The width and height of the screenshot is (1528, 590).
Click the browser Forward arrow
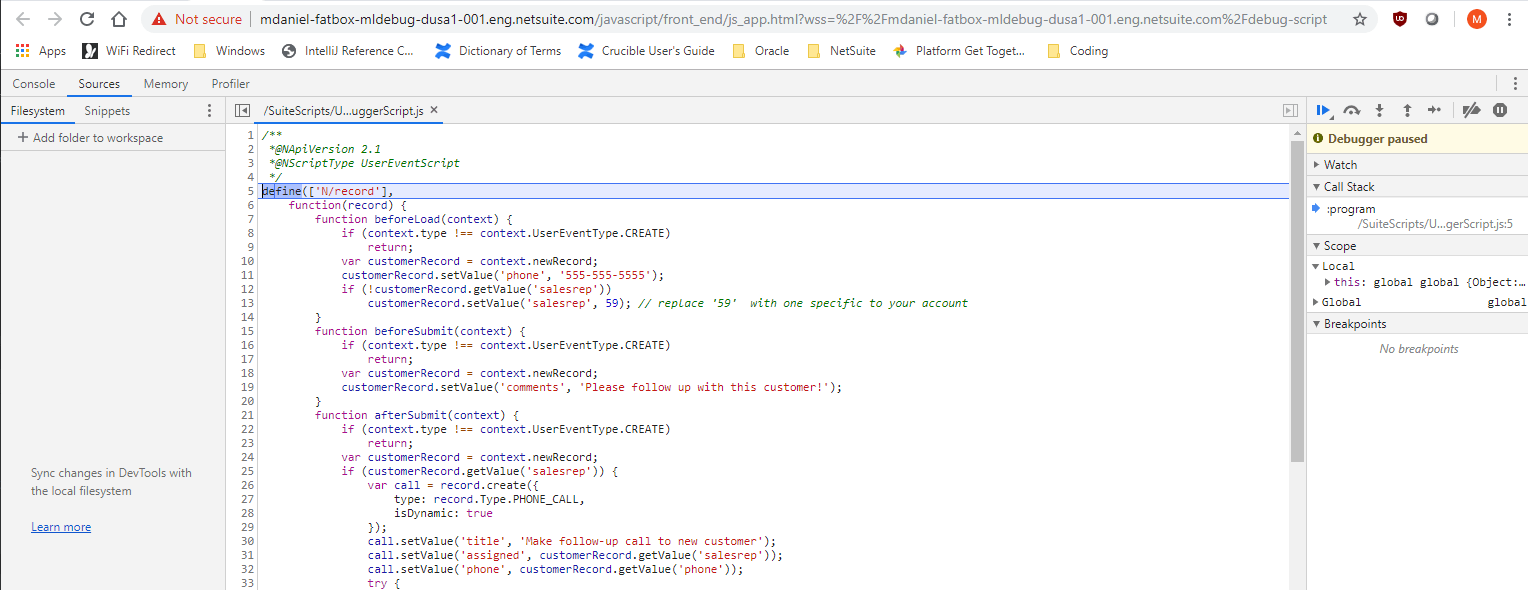56,19
